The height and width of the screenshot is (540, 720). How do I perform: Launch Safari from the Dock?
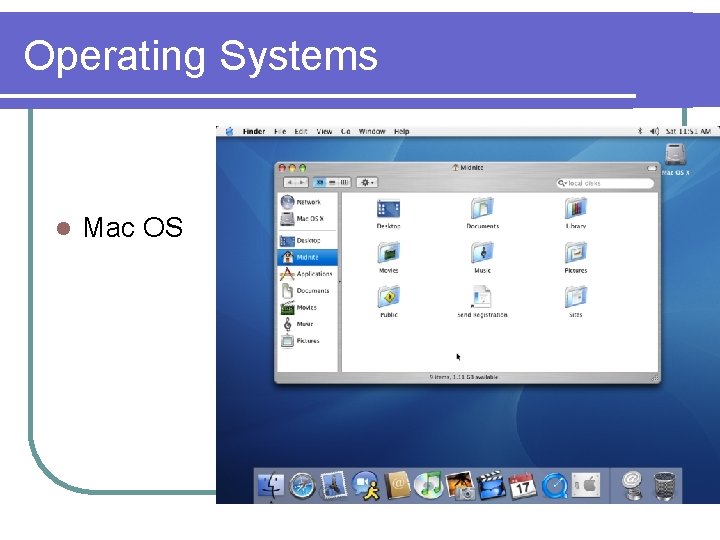302,487
